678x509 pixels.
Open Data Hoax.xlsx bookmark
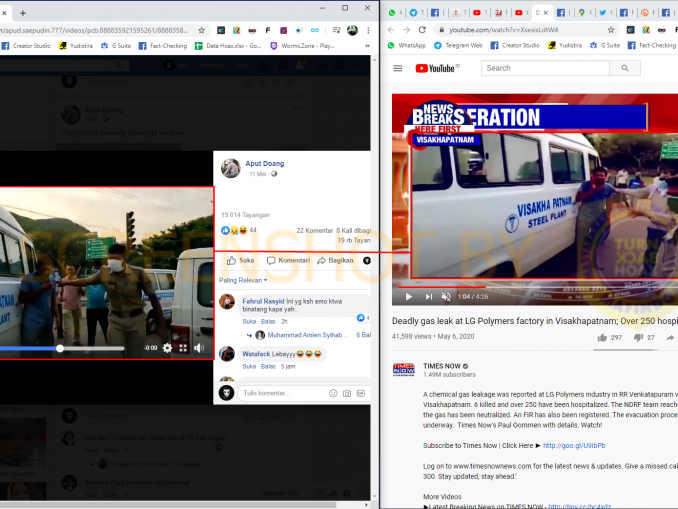[228, 45]
